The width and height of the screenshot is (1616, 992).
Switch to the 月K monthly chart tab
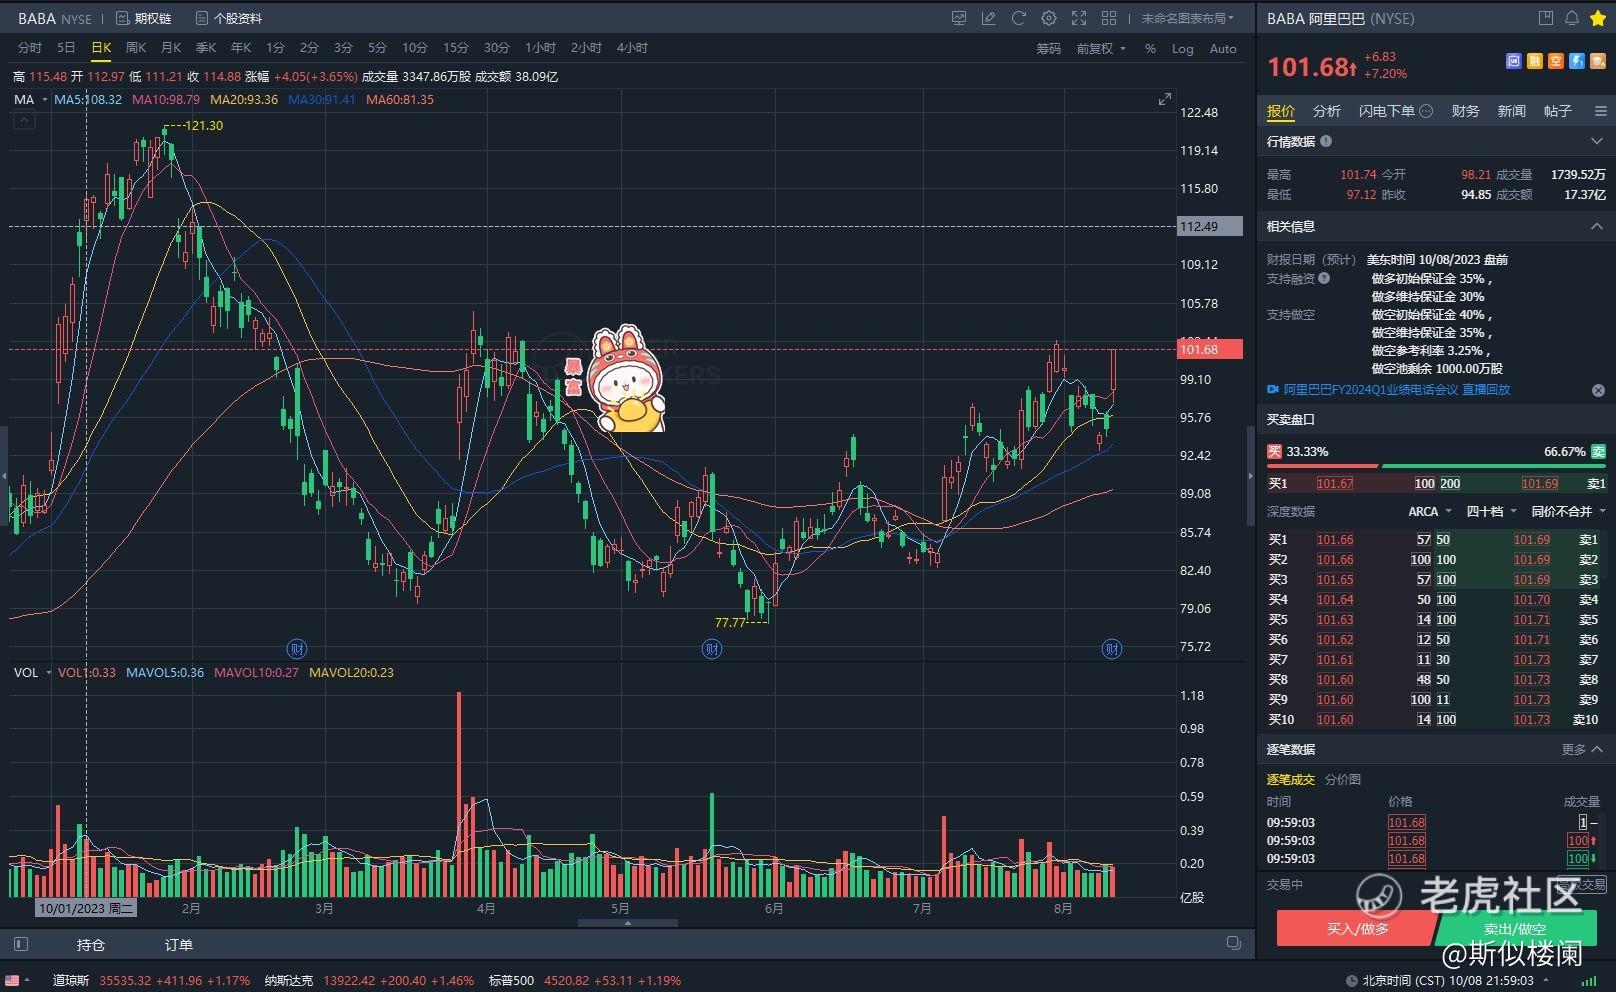point(171,48)
